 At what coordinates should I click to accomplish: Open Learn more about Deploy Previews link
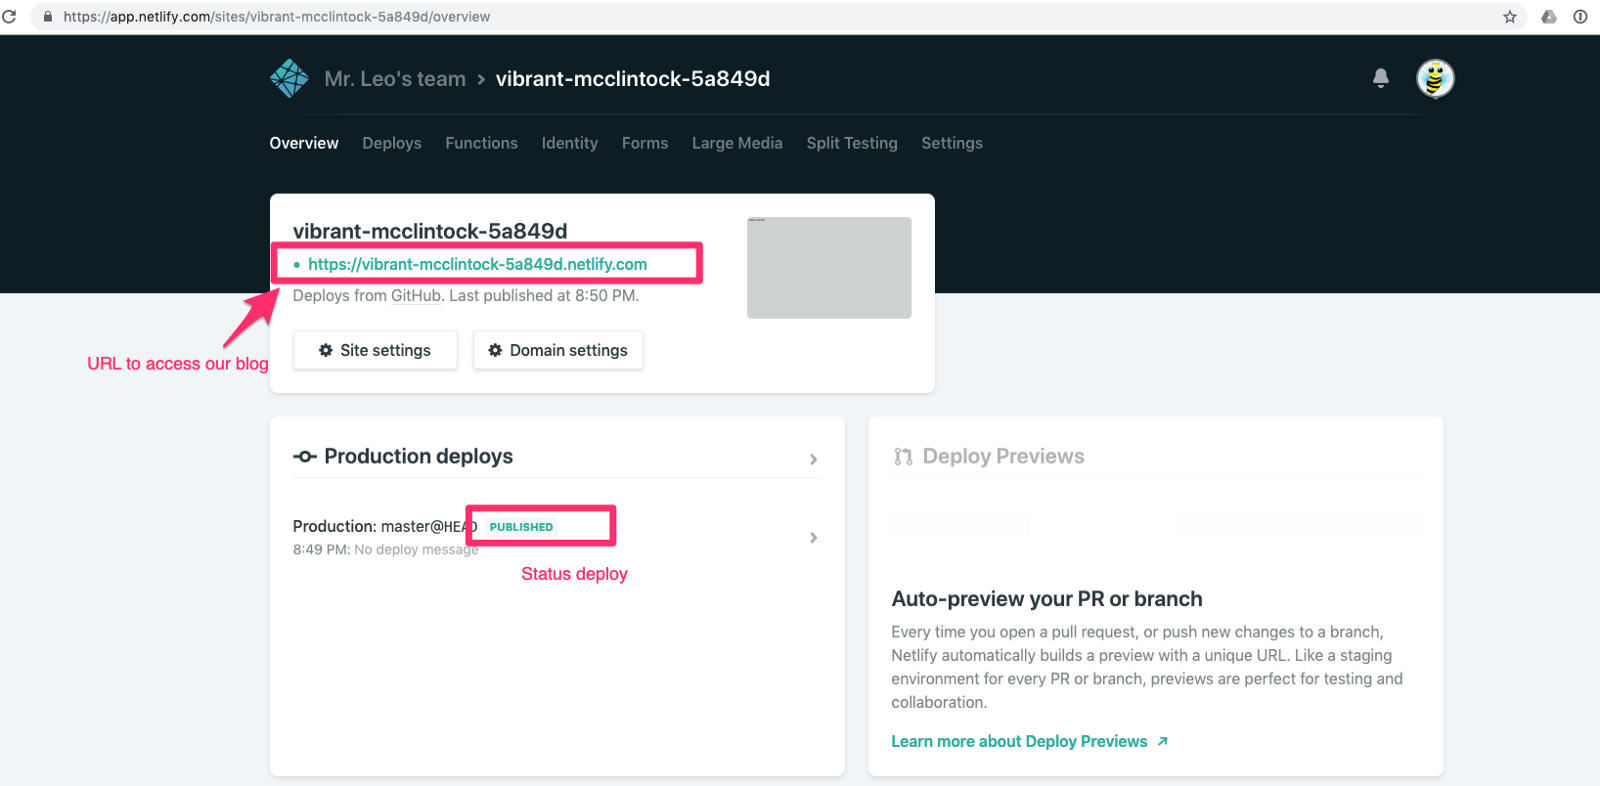pyautogui.click(x=1029, y=741)
